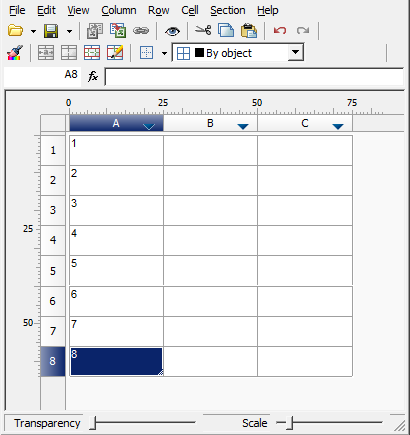Click cell A7 containing 7
410x435 pixels.
pyautogui.click(x=116, y=331)
